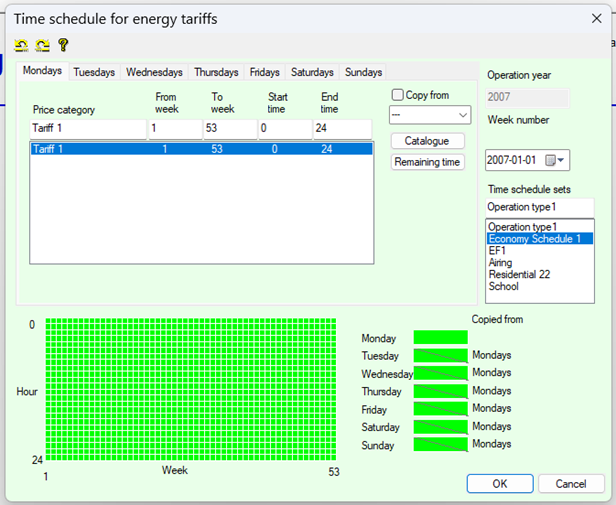The height and width of the screenshot is (505, 616).
Task: Switch to the Tuesdays tab
Action: [x=94, y=72]
